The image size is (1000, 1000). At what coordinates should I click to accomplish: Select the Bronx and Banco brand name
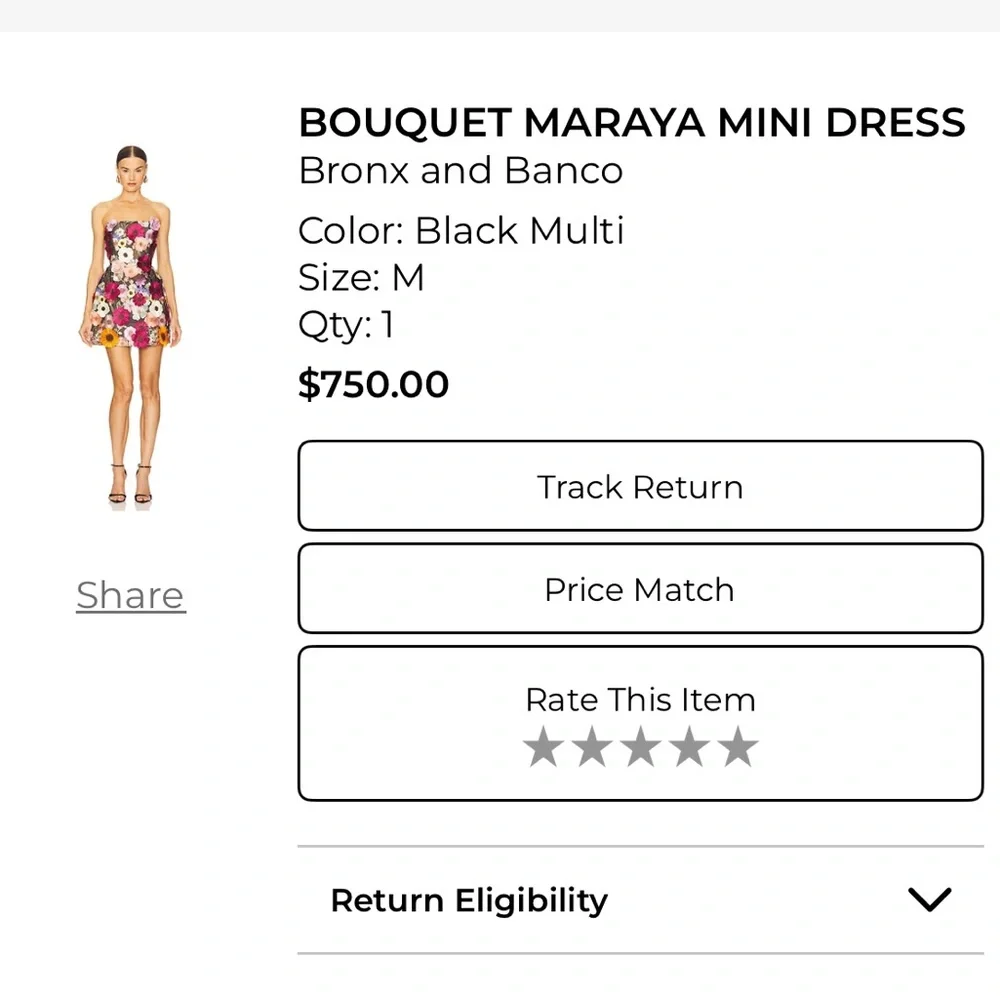click(x=460, y=170)
